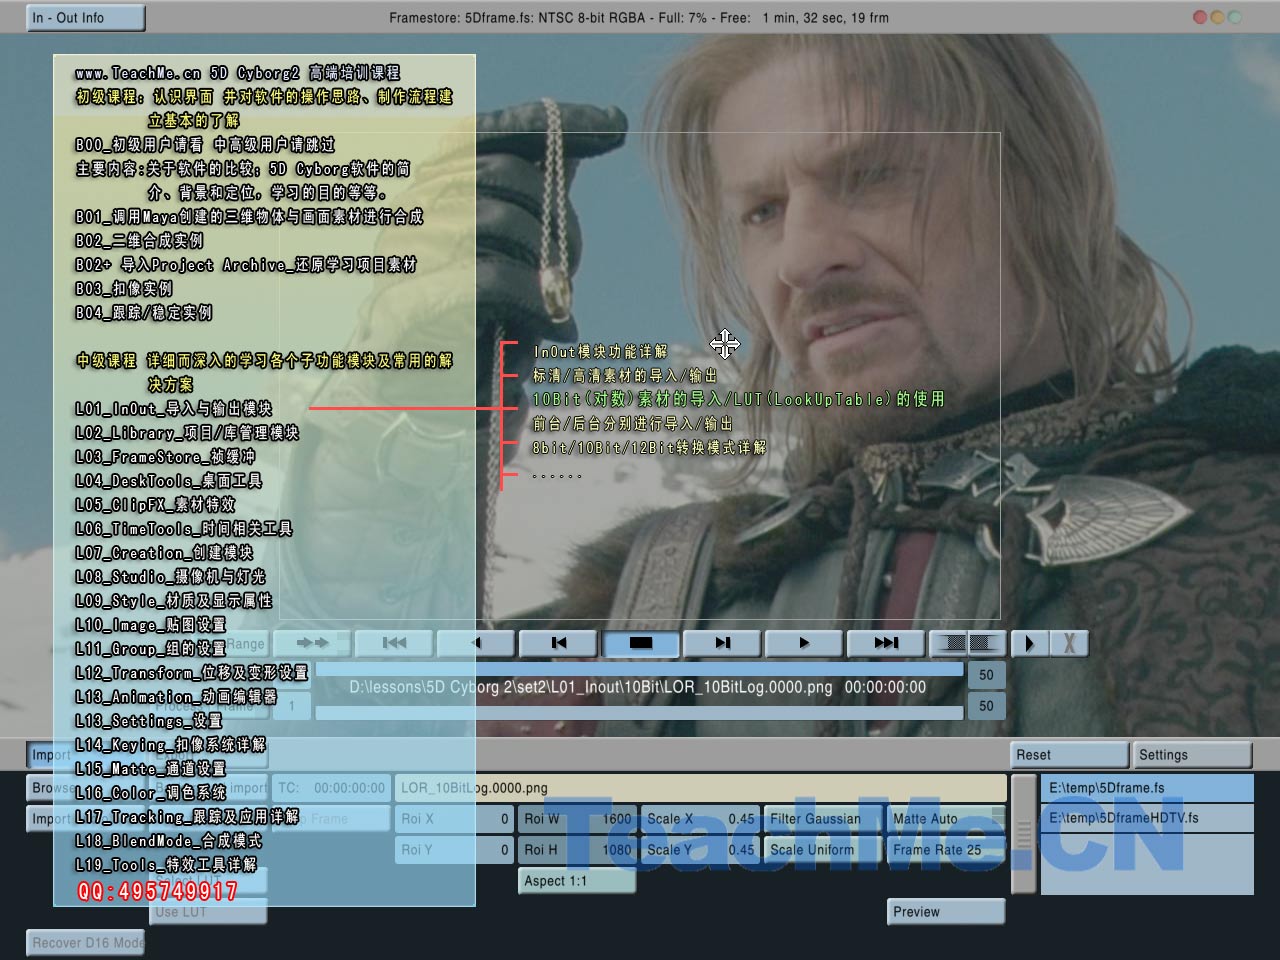Click the Roi Y value field
The height and width of the screenshot is (960, 1280).
(455, 850)
